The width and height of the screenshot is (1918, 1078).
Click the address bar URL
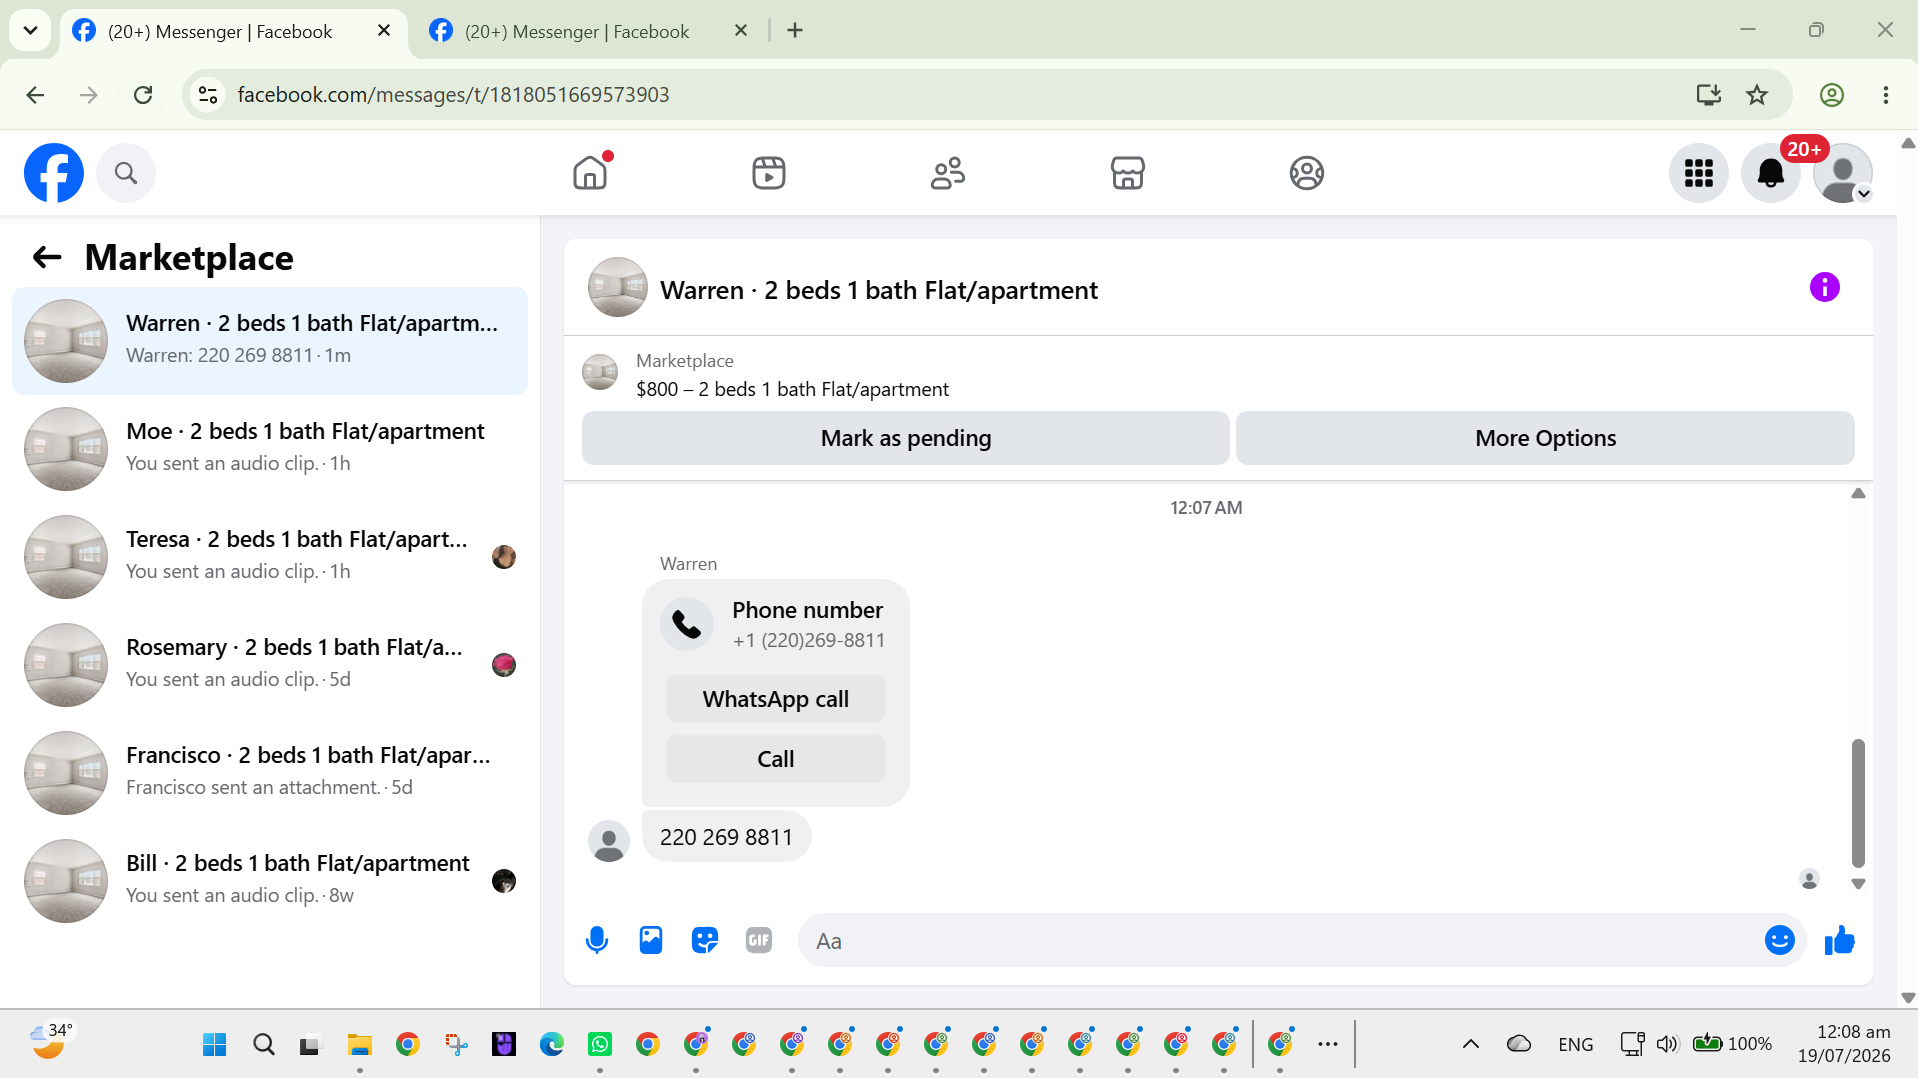[453, 95]
